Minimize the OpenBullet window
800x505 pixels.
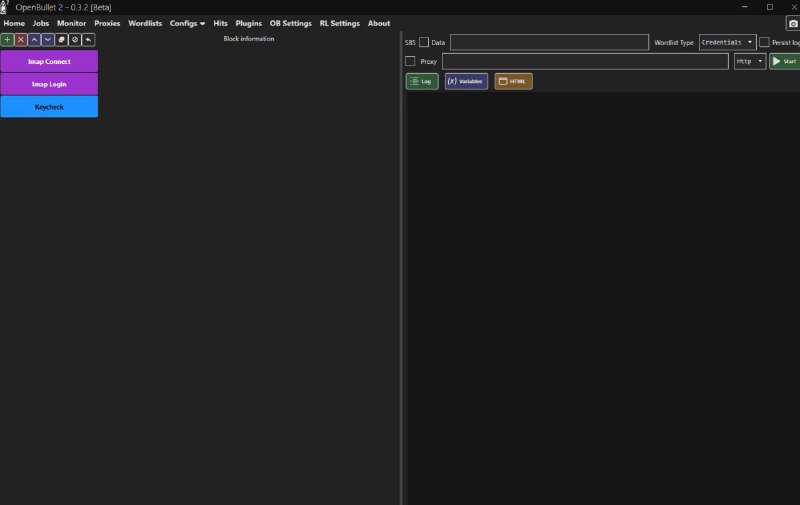tap(744, 7)
